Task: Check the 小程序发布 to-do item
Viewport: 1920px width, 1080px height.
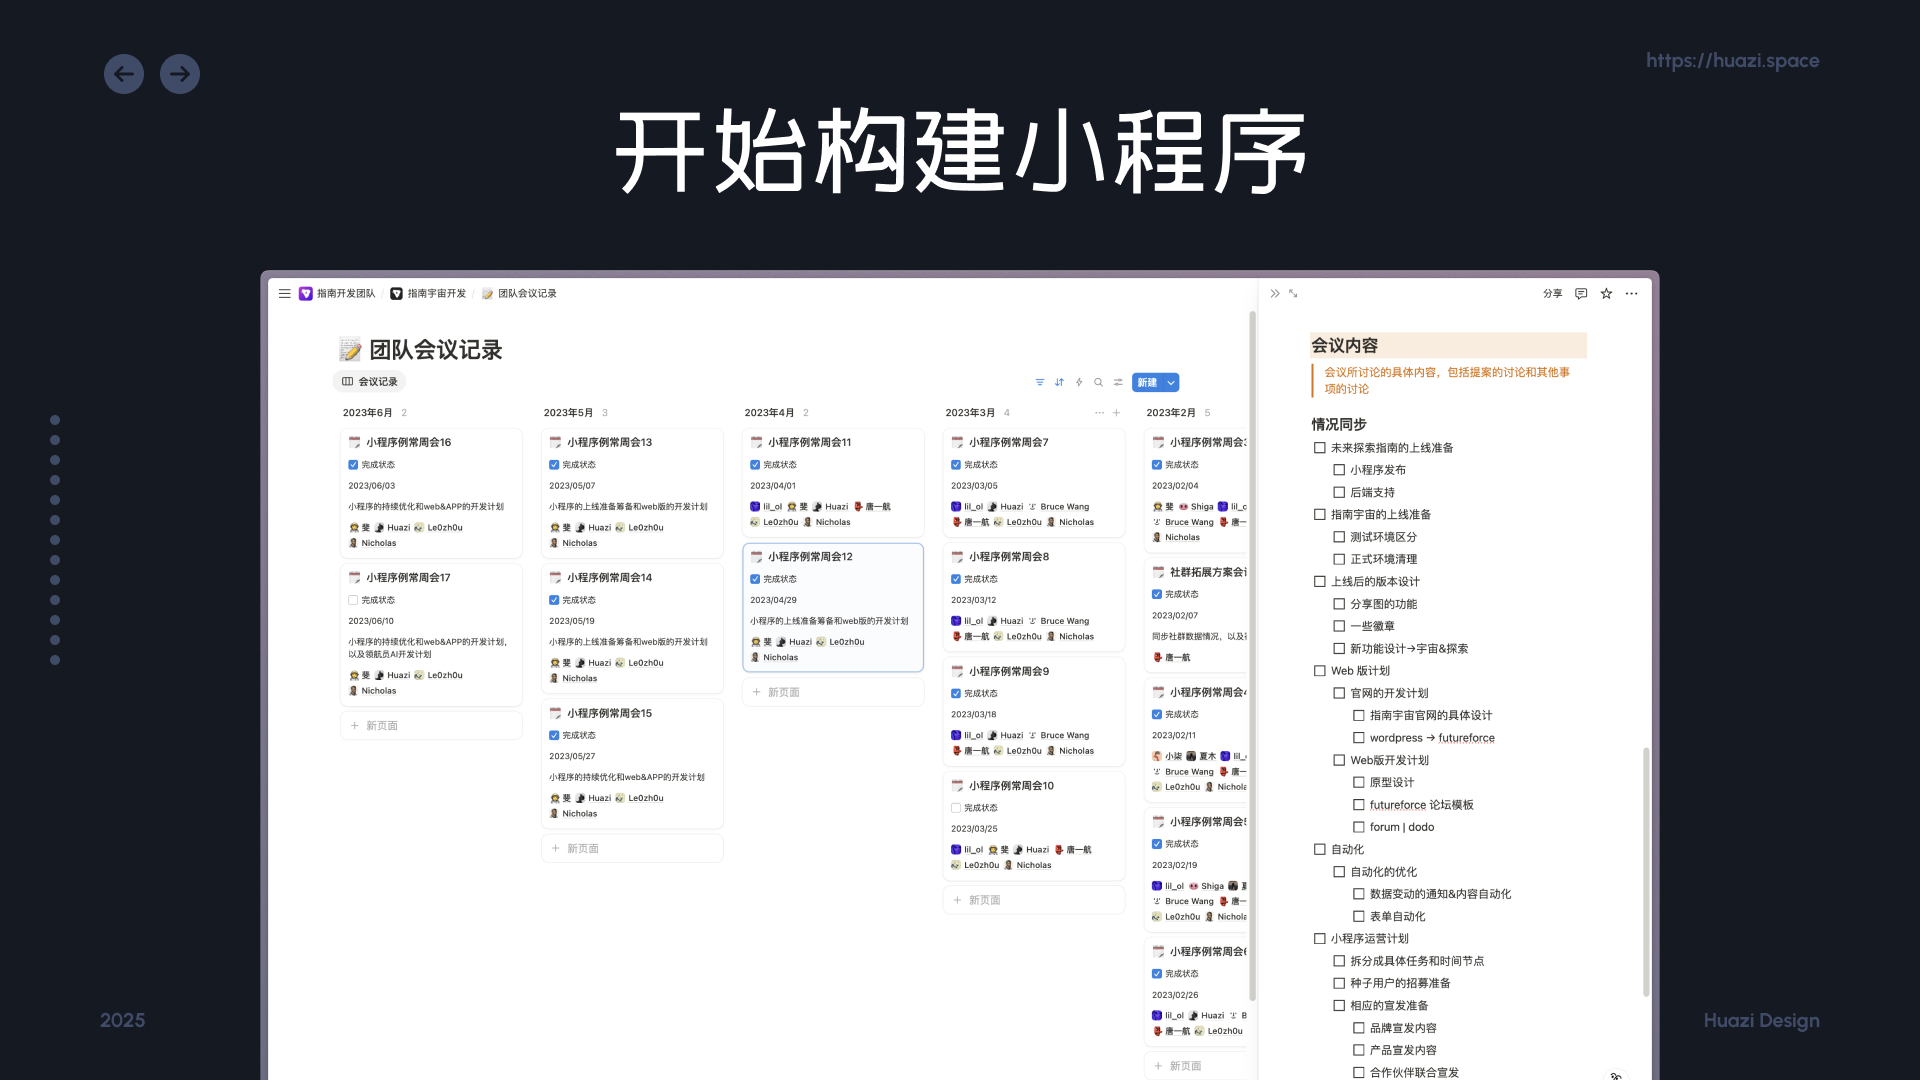Action: (1339, 470)
